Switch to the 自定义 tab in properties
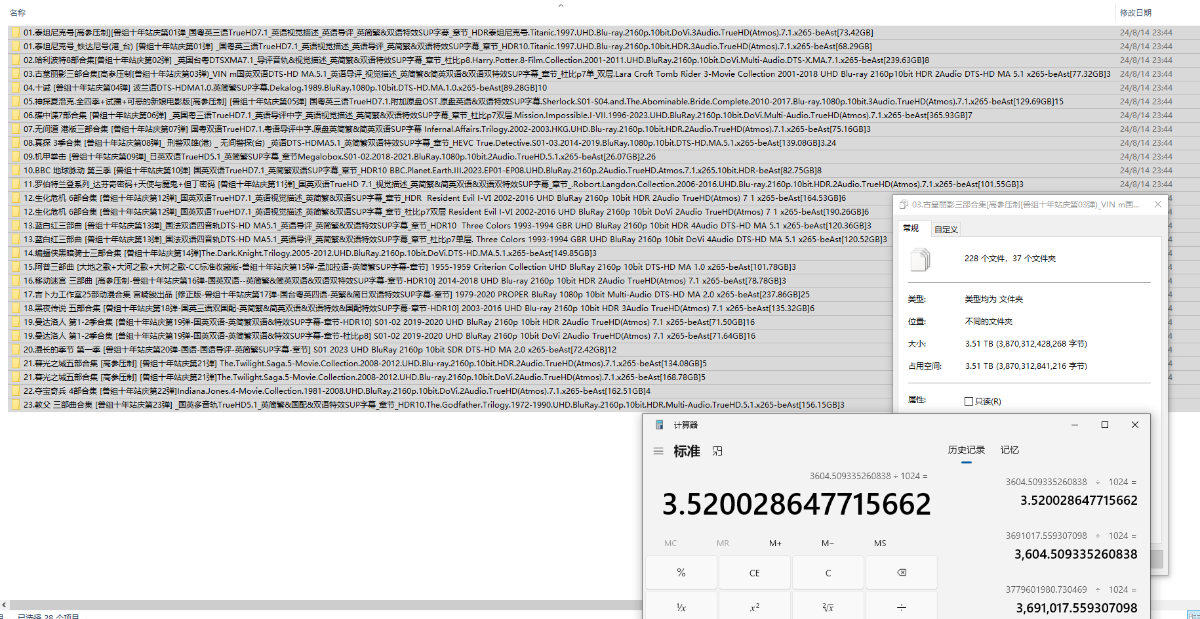 pyautogui.click(x=945, y=229)
